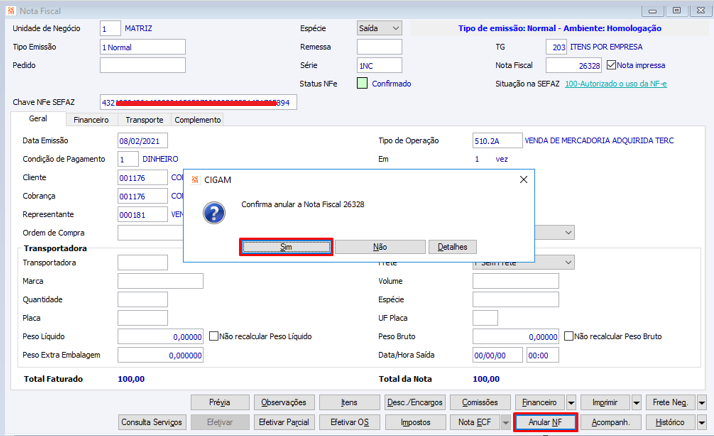Open the Histórico dropdown arrow
The width and height of the screenshot is (714, 436).
pos(702,422)
